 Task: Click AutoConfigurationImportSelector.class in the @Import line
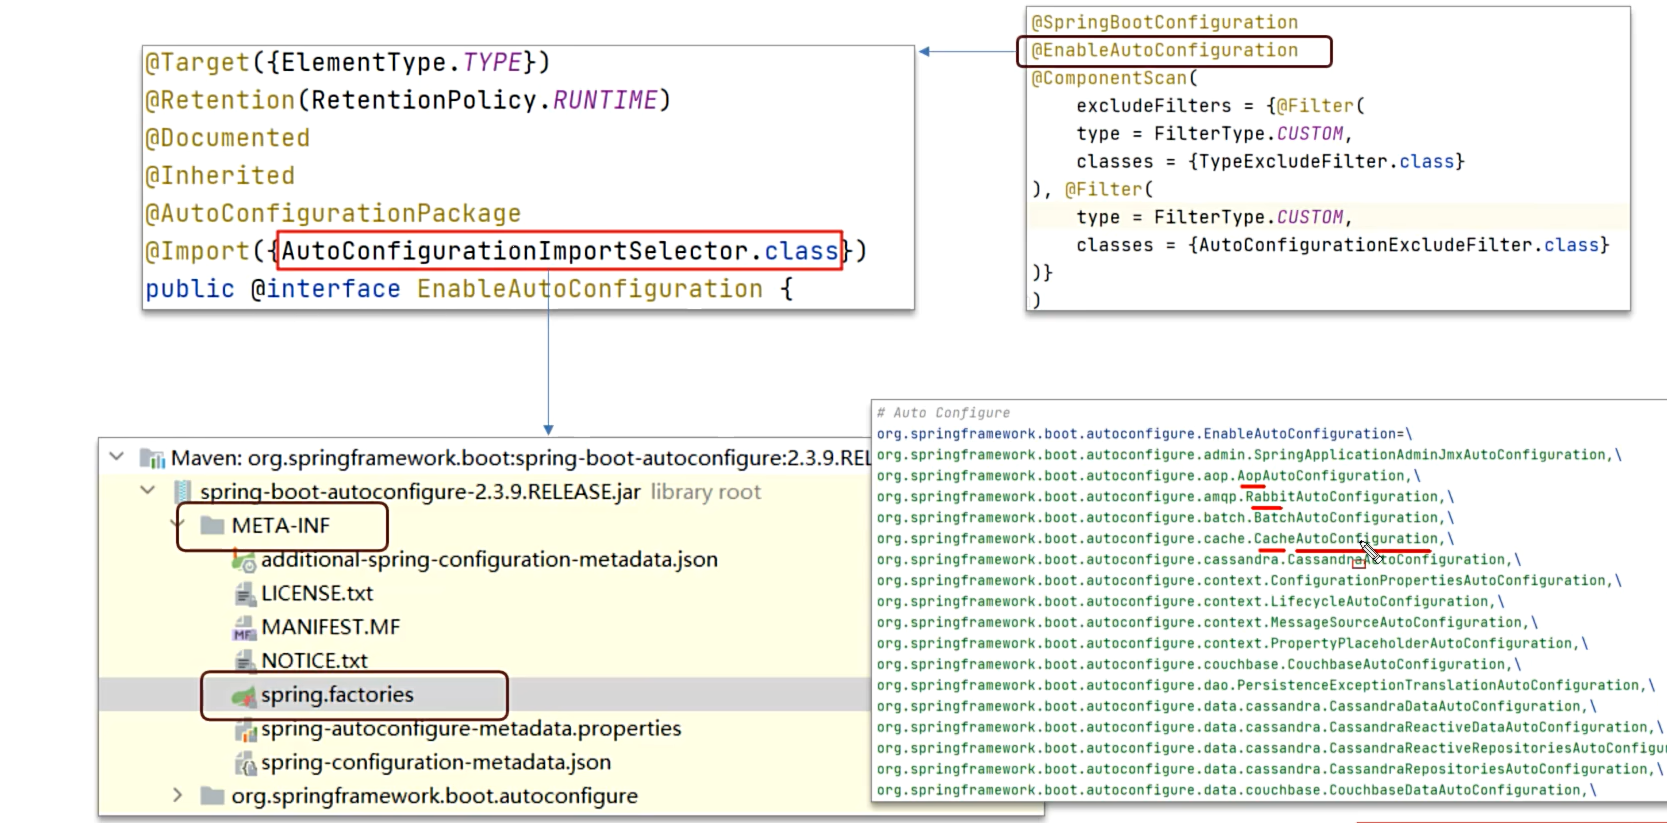(560, 251)
